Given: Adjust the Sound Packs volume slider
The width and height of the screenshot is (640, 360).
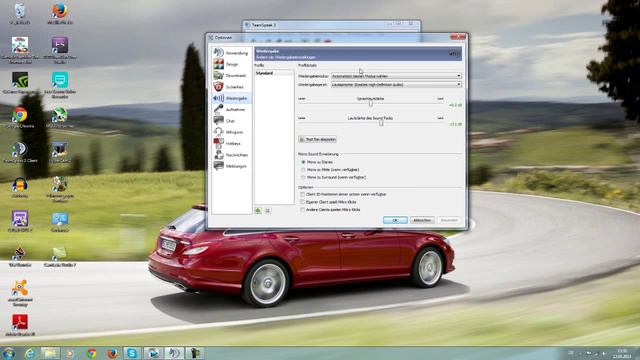Looking at the screenshot, I should point(381,123).
